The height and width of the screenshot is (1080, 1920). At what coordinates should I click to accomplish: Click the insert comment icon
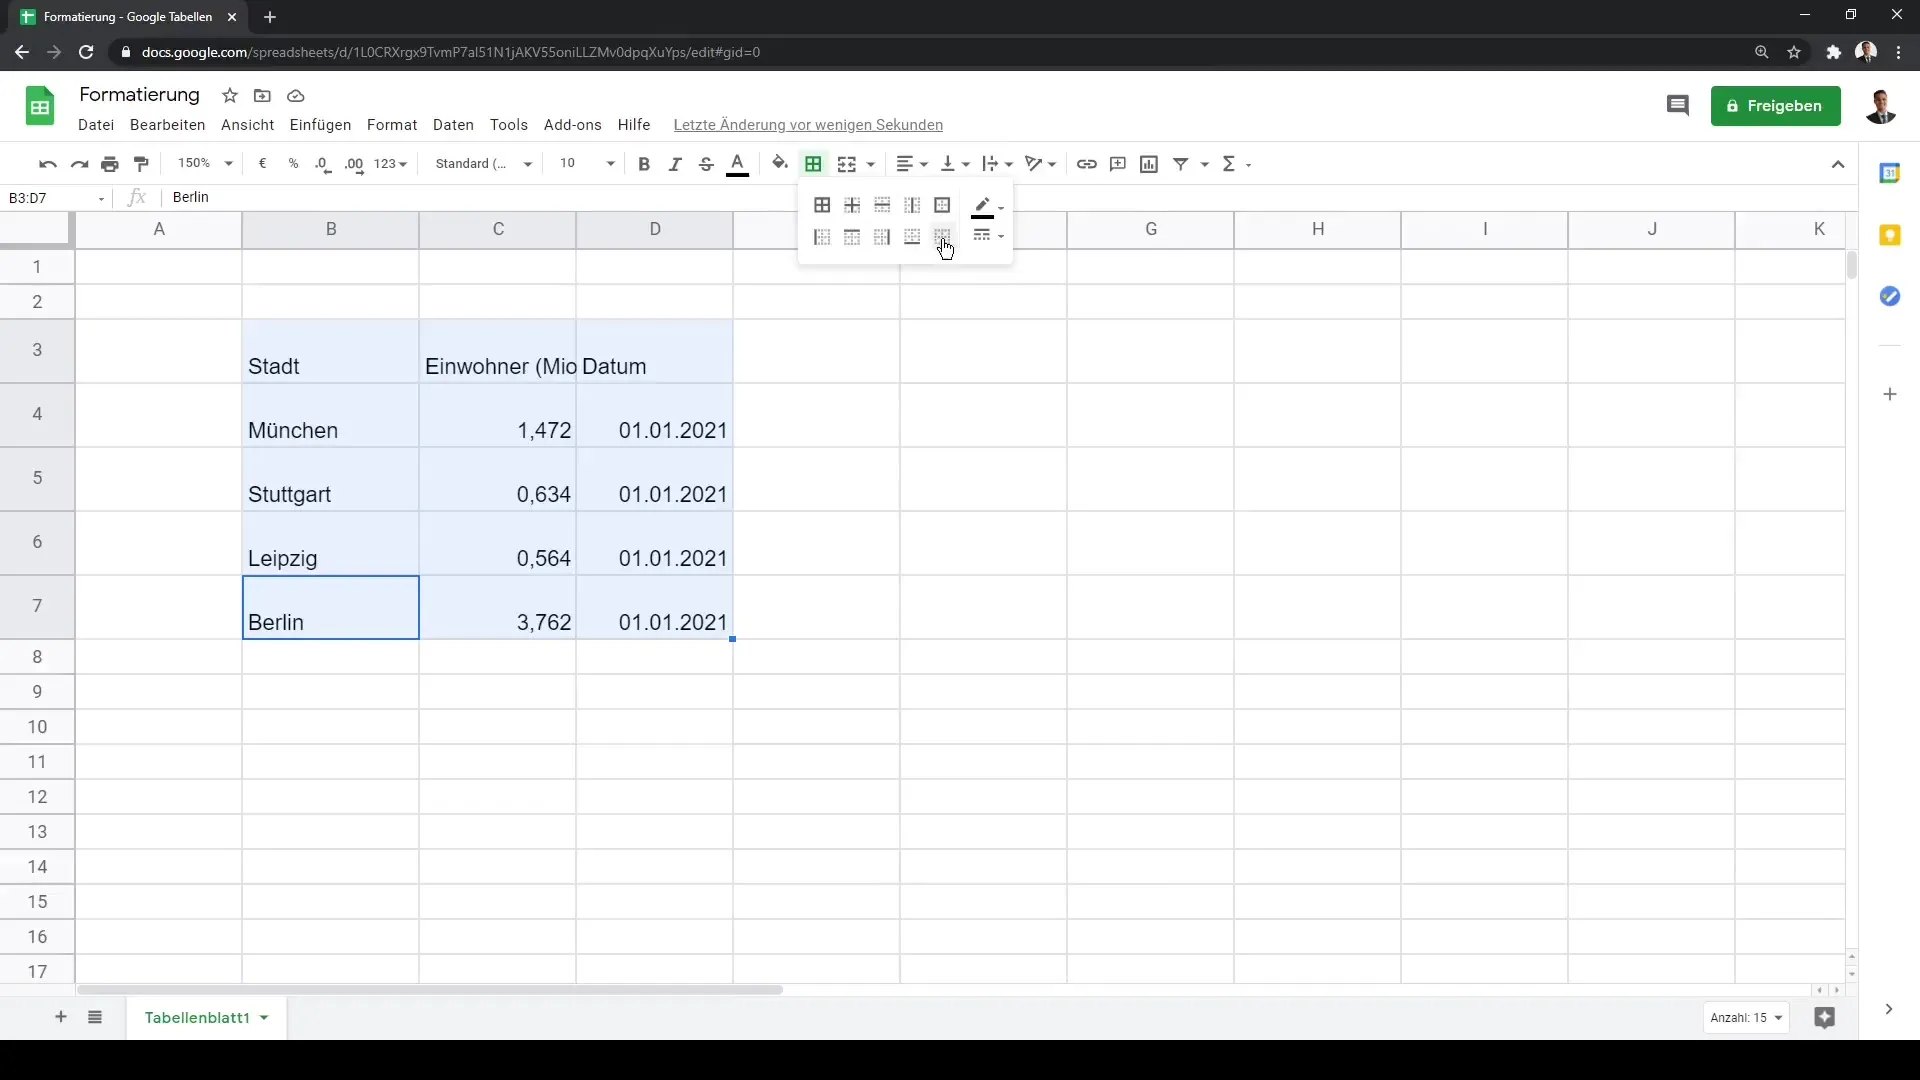[1118, 164]
